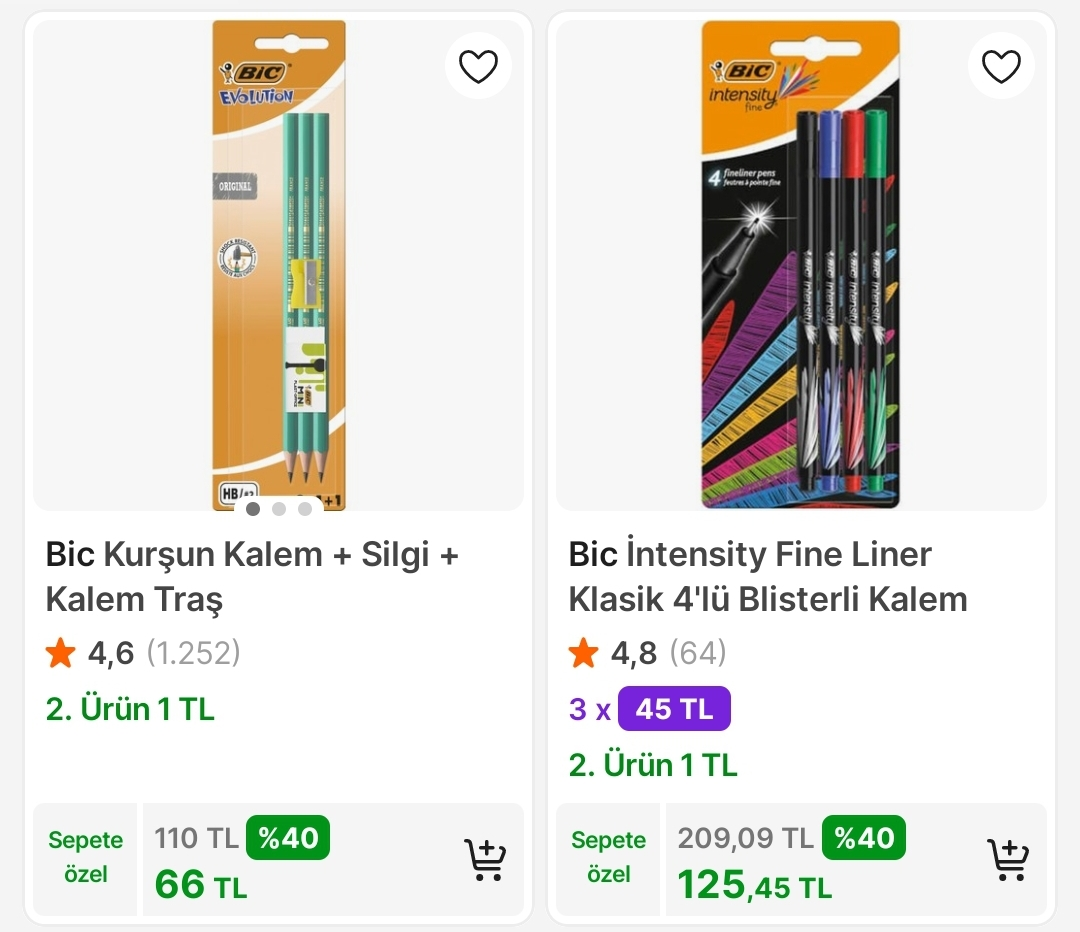
Task: Add Bic Kurşun Kalem to favorites via heart icon
Action: 478,65
